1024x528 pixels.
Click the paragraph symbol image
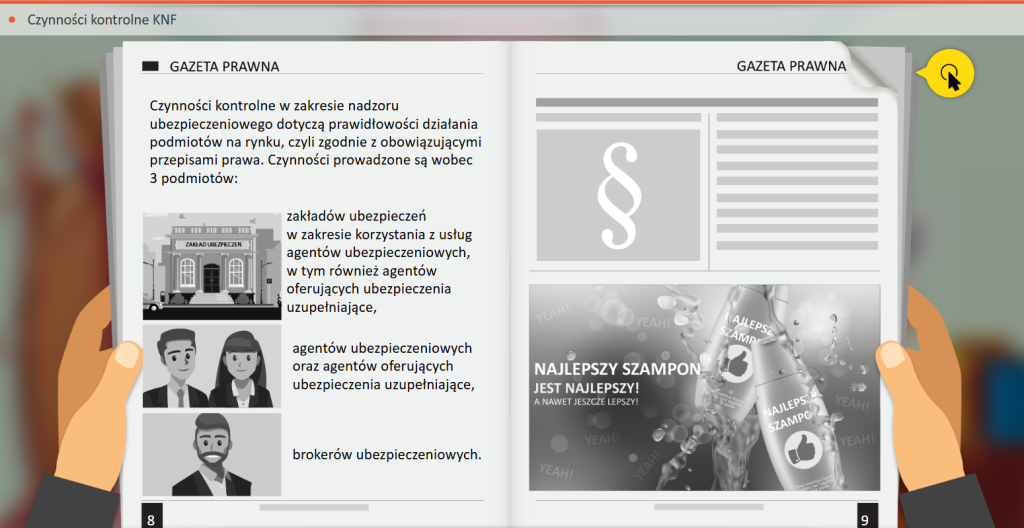tap(617, 198)
